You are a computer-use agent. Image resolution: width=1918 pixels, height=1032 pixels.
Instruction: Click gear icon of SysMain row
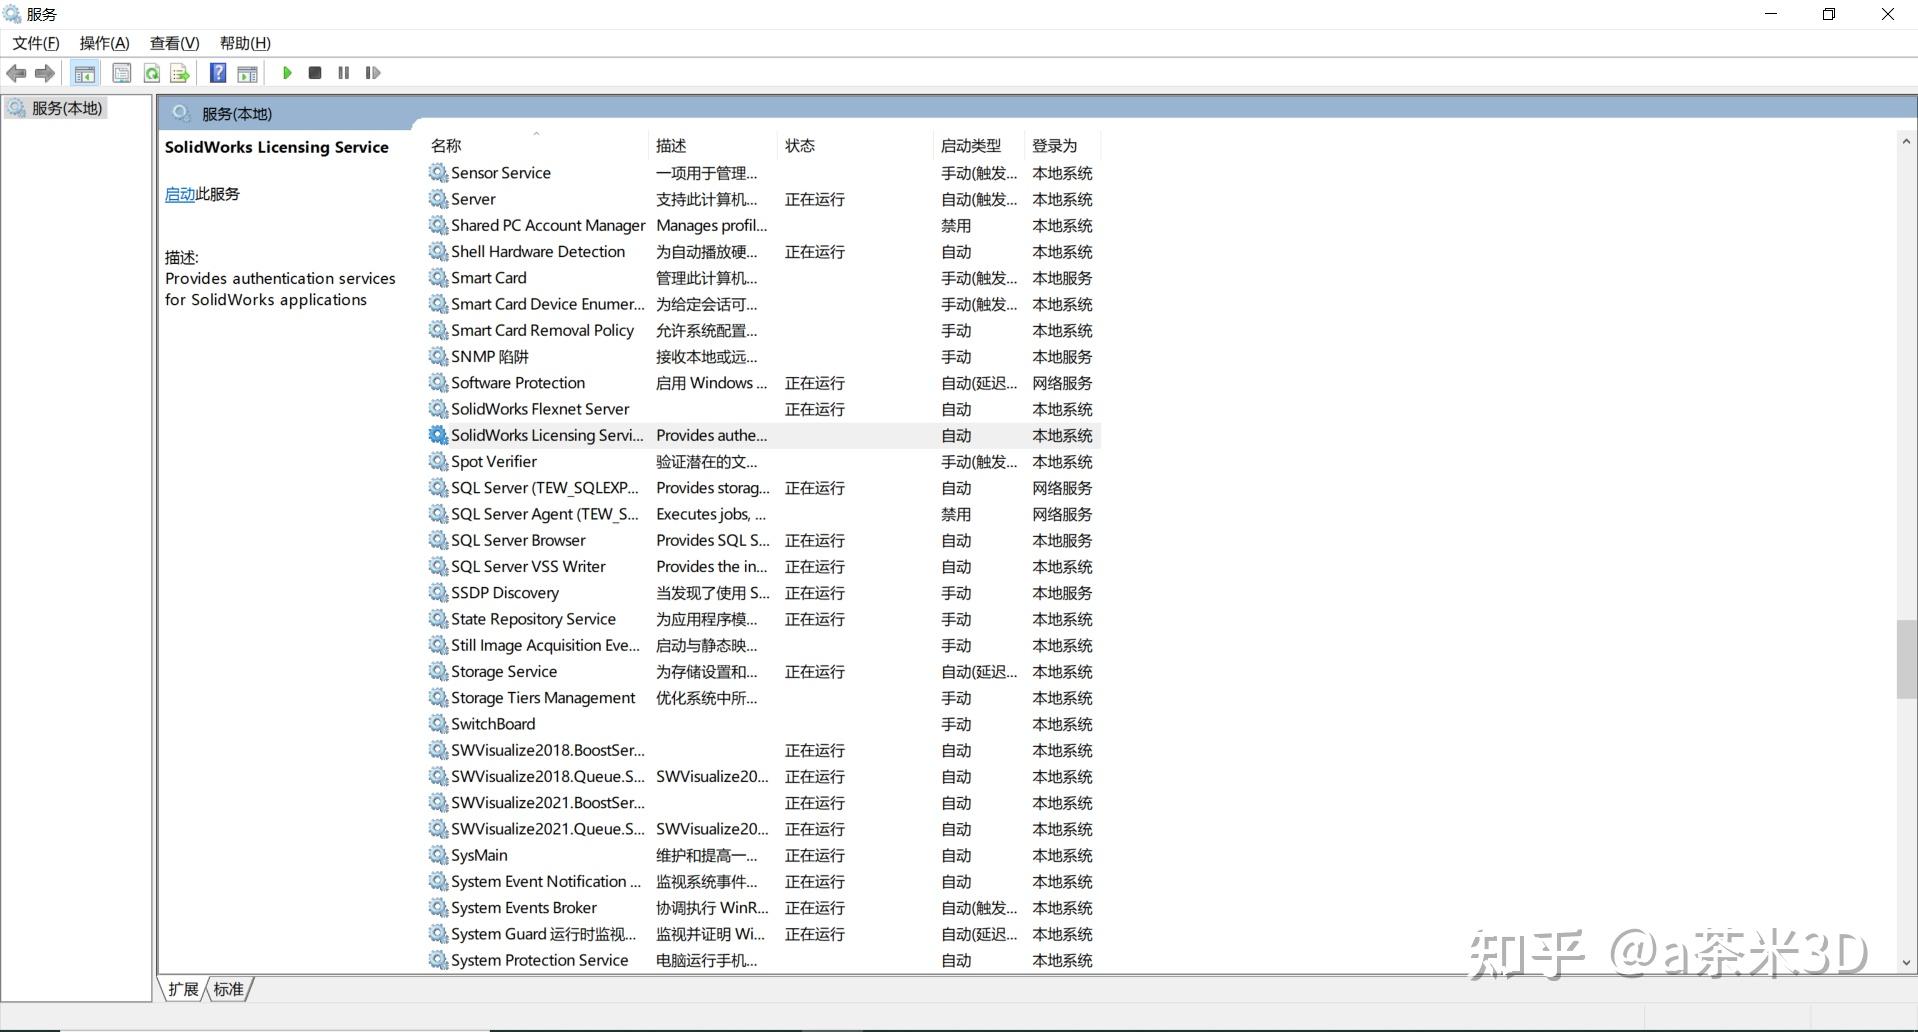(x=438, y=855)
